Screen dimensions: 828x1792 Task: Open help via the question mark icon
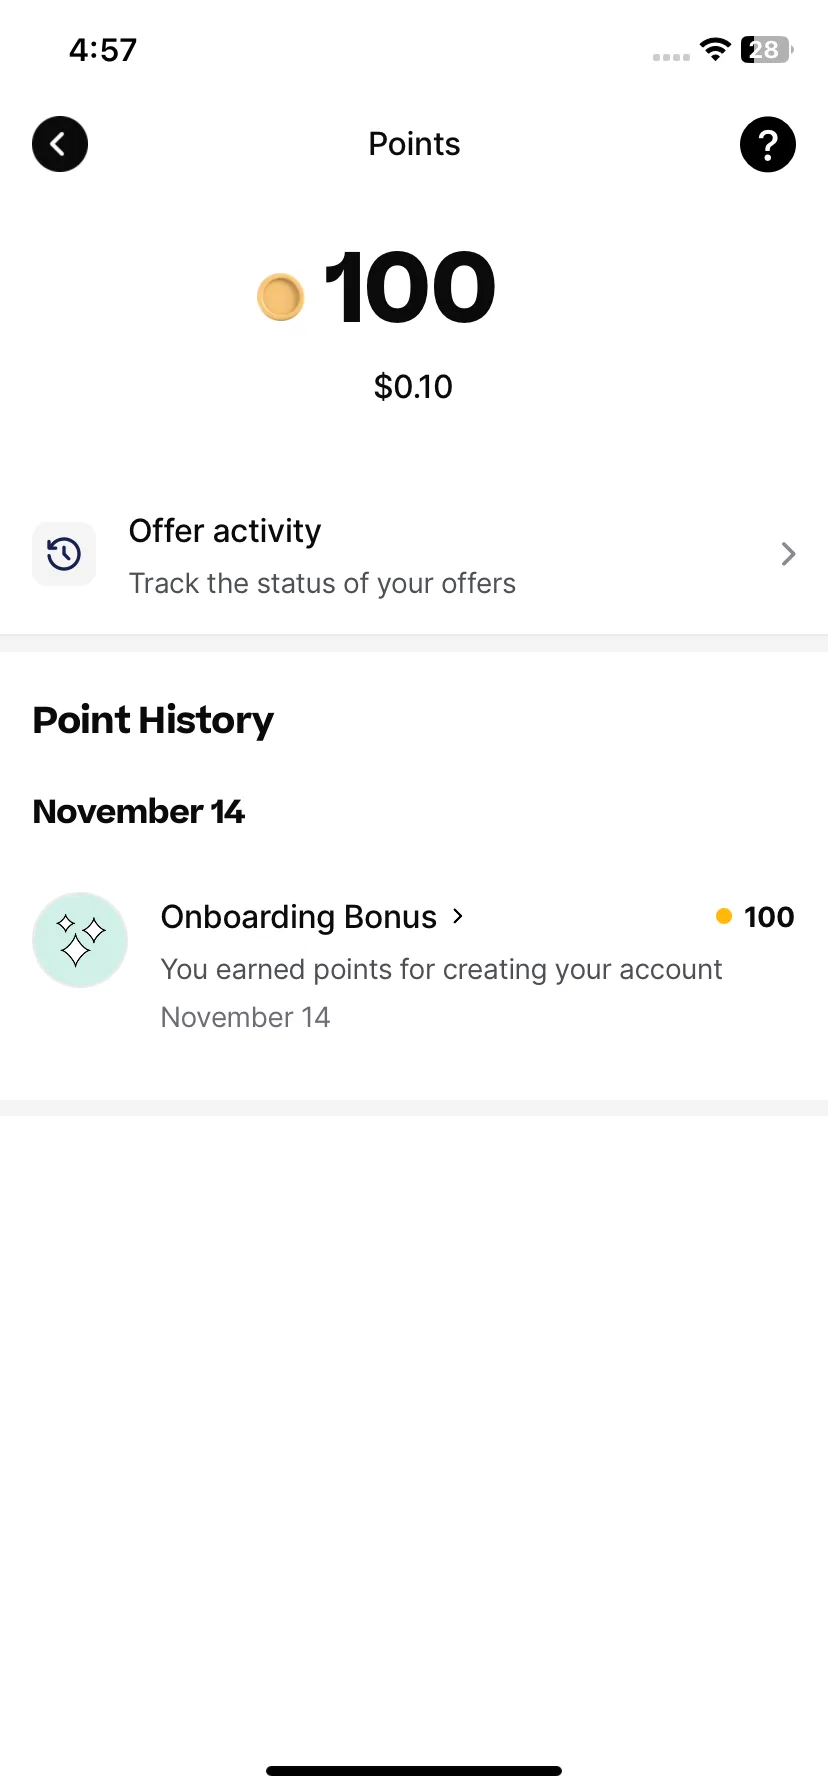click(x=768, y=144)
